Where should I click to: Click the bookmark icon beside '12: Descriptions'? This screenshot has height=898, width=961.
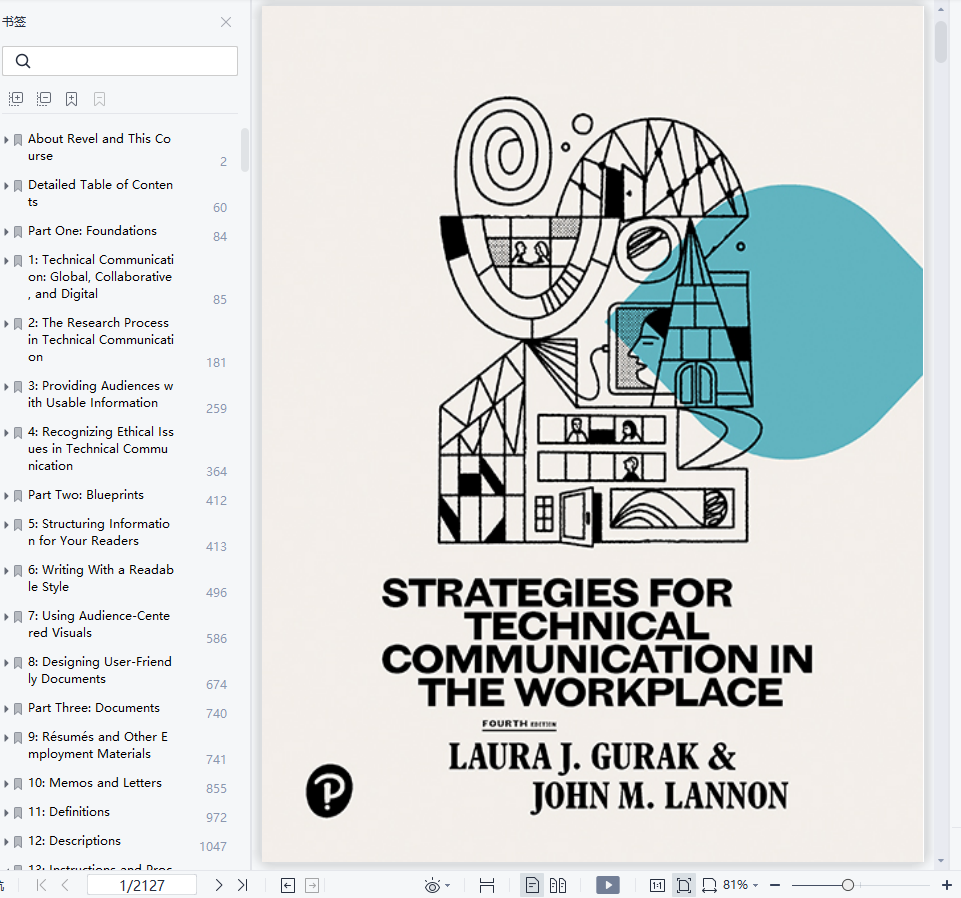coord(18,842)
